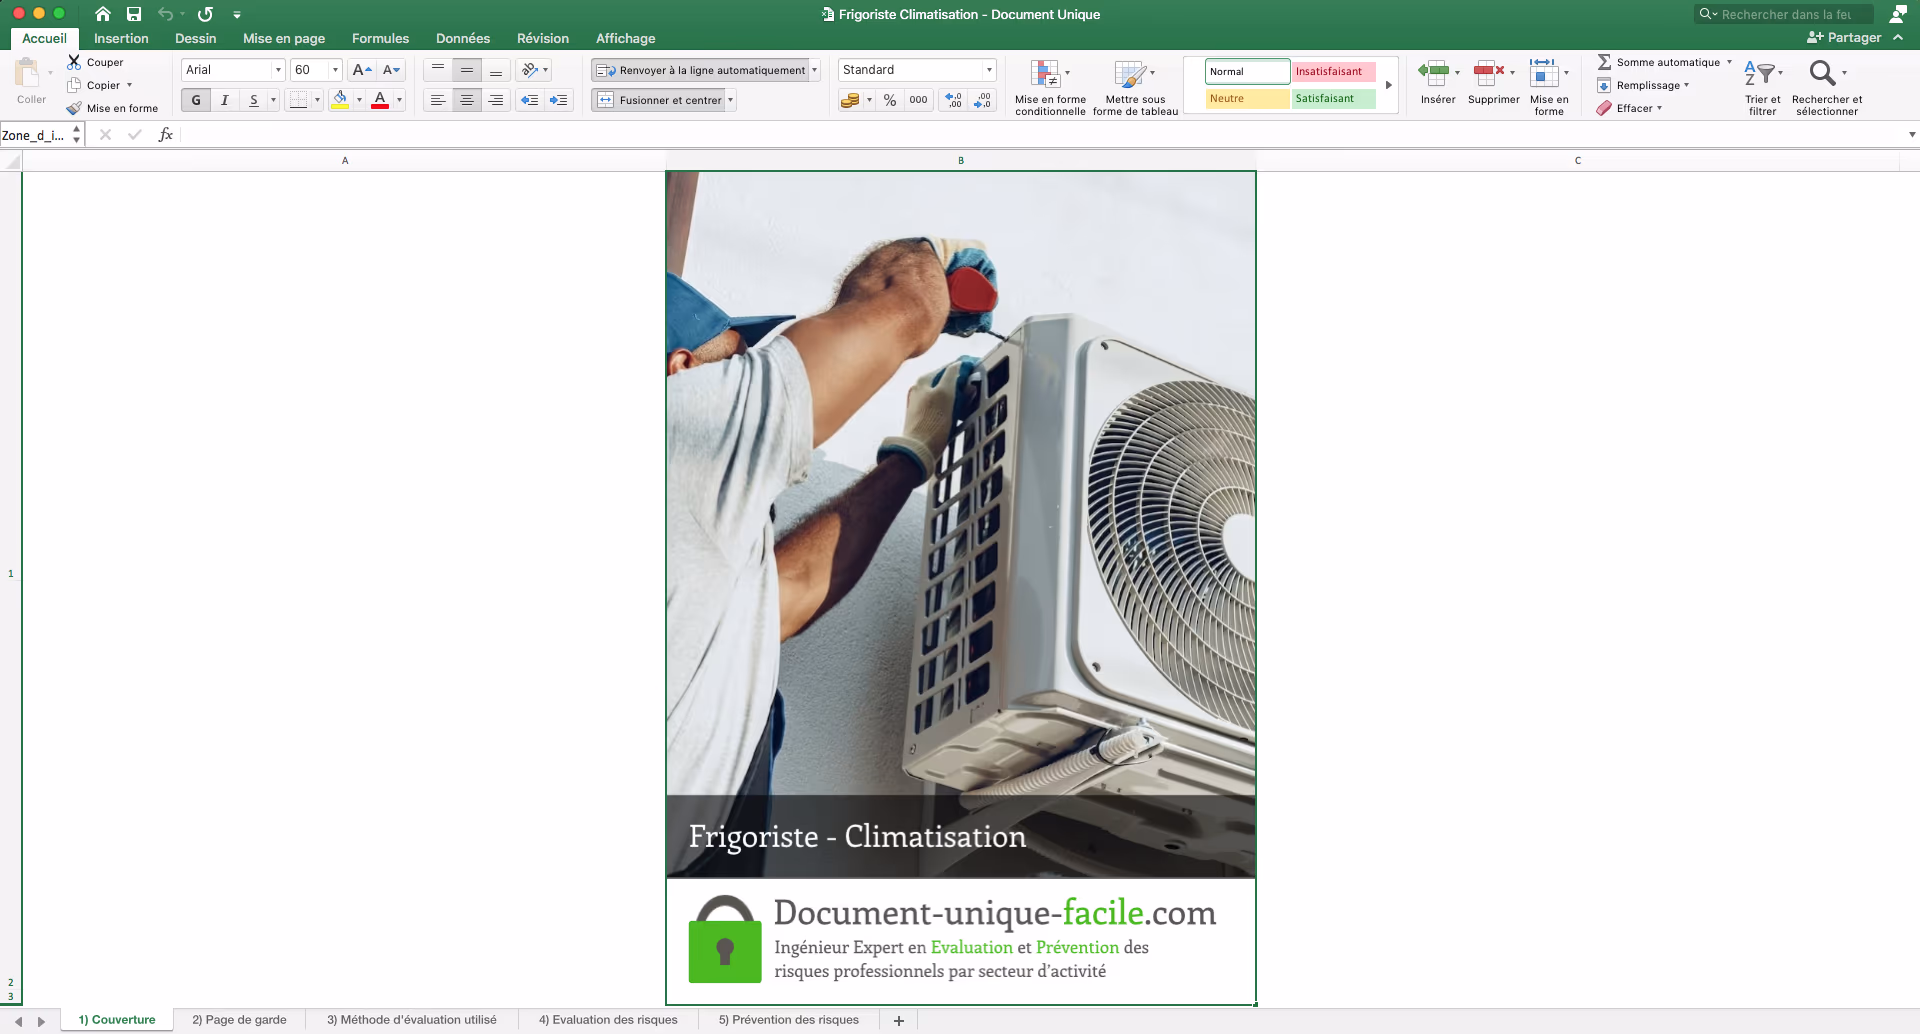Open the Mise en page ribbon tab
Viewport: 1920px width, 1034px height.
pyautogui.click(x=284, y=38)
